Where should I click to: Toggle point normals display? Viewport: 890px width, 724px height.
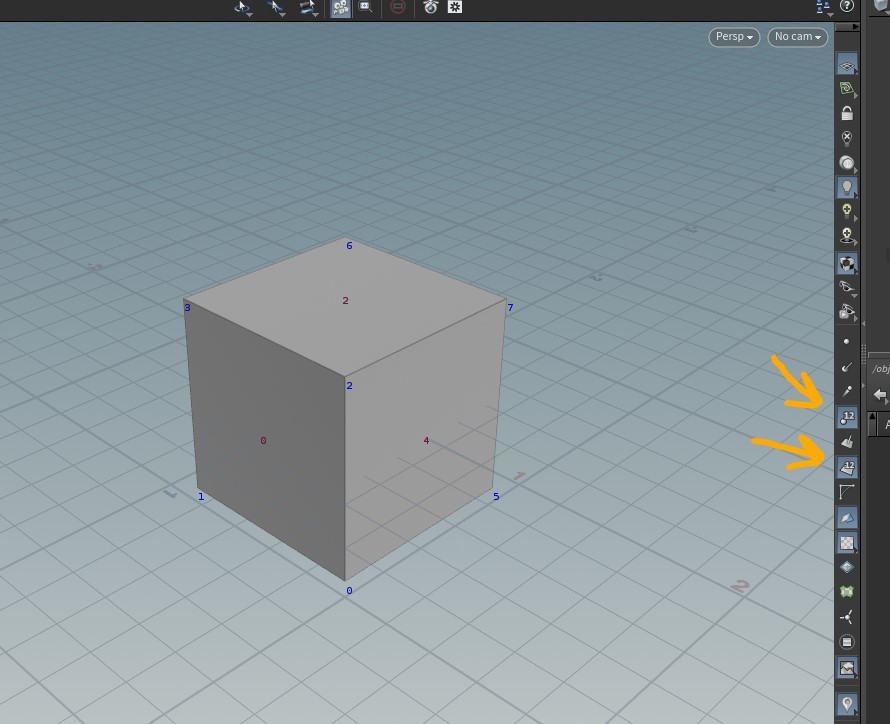click(847, 367)
